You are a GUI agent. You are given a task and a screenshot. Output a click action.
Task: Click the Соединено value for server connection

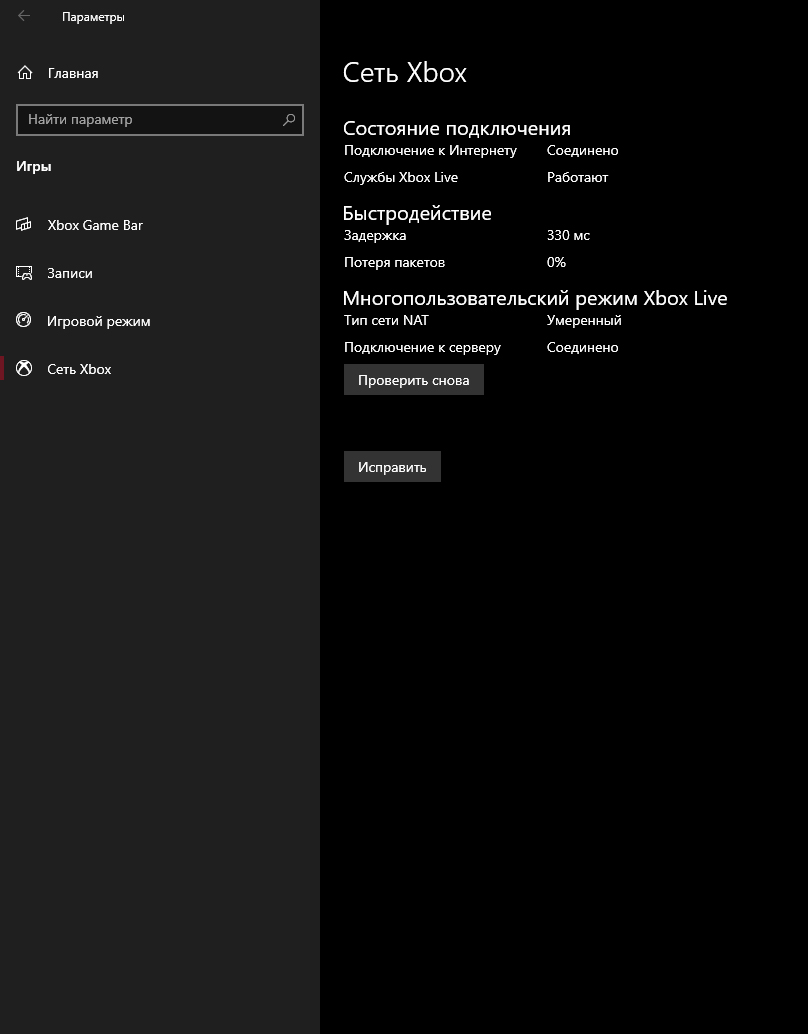click(x=582, y=347)
